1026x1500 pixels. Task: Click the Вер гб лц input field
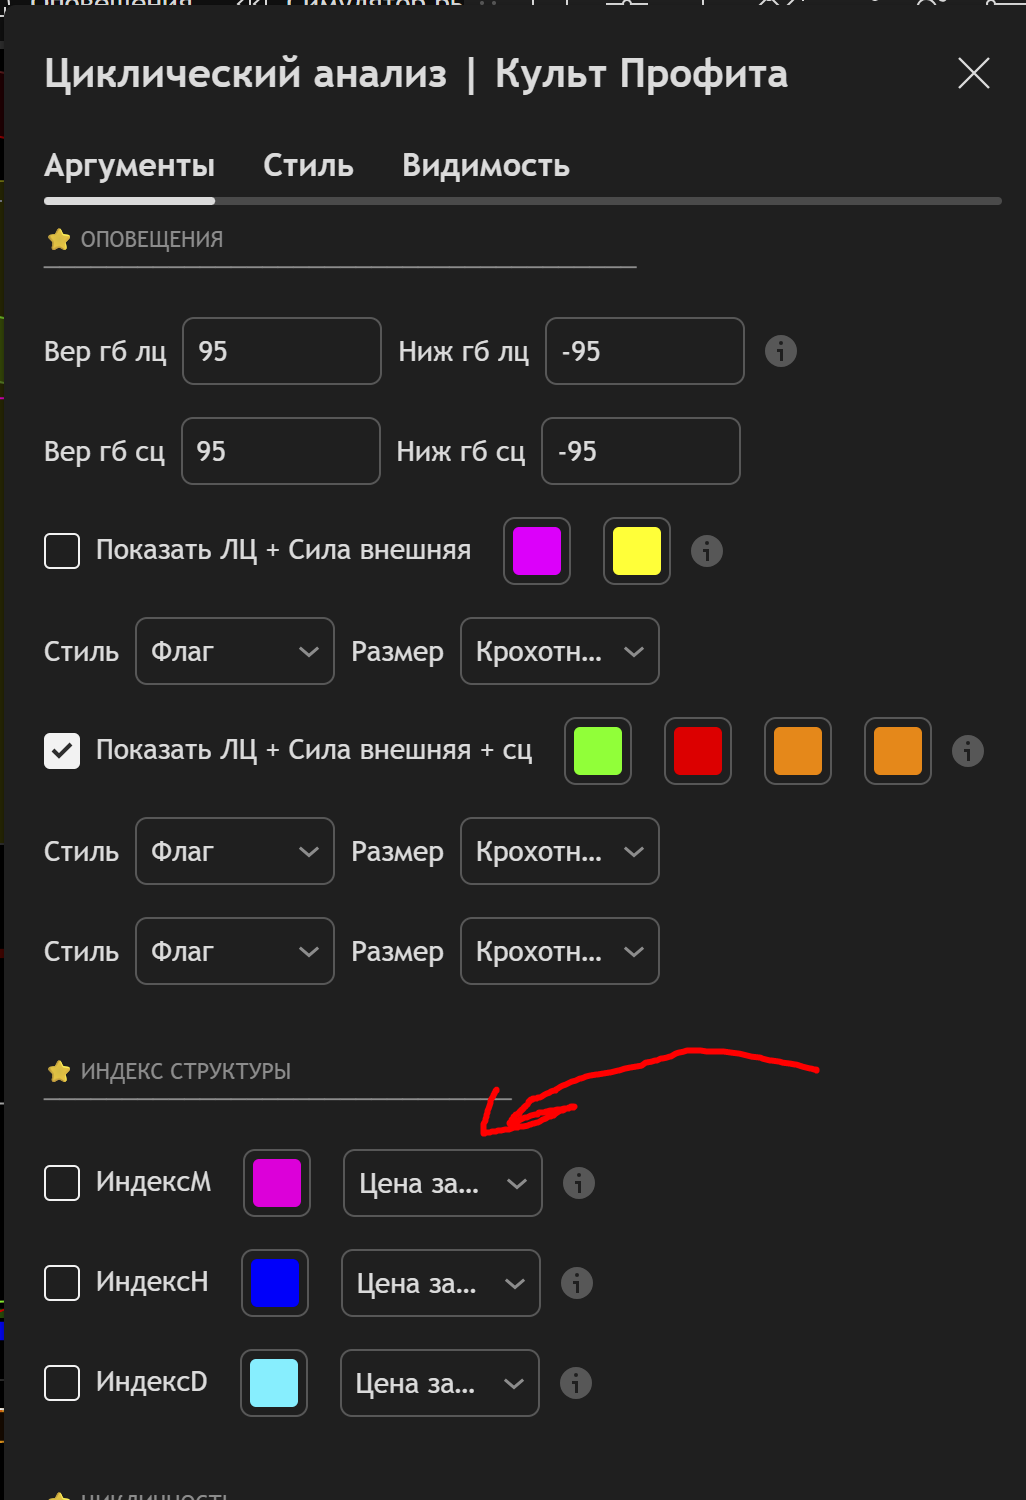pos(281,351)
